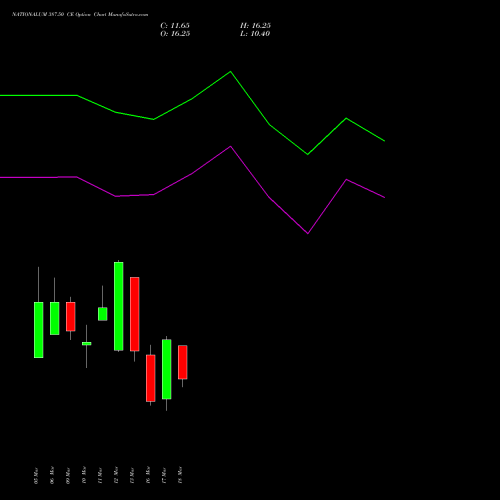Screen dimensions: 500x500
Task: Click the 13 Mar date label
Action: point(132,476)
